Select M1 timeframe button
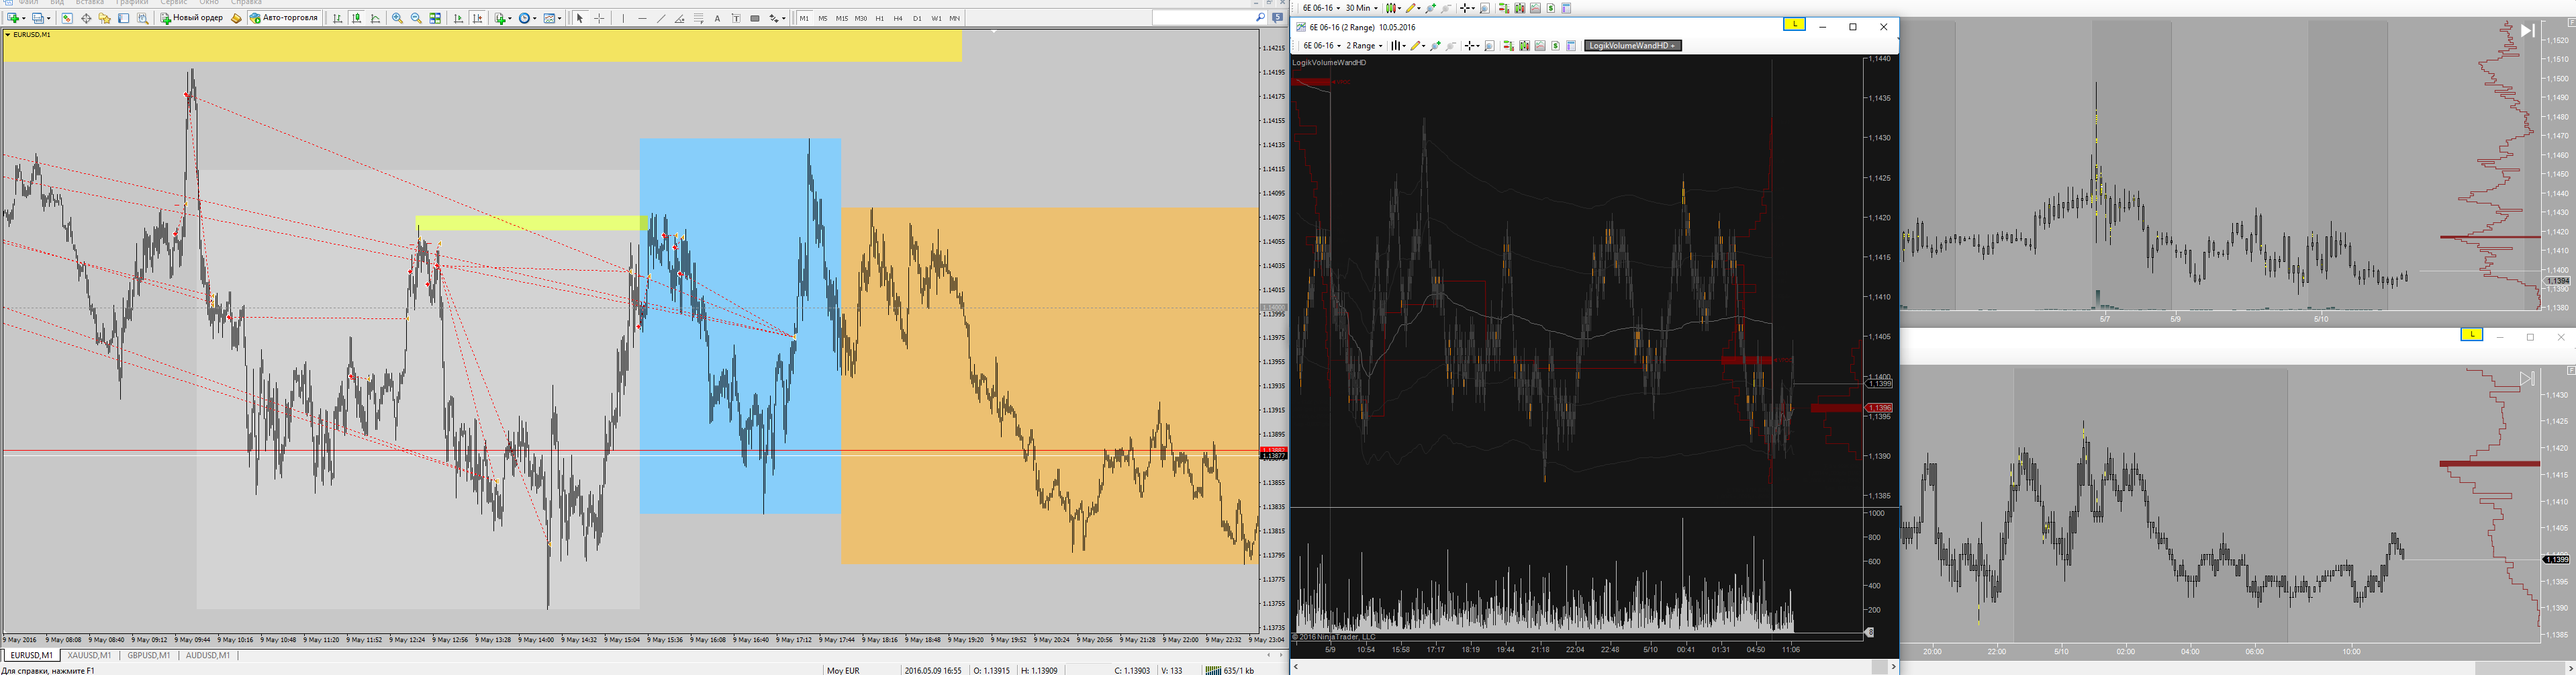2576x675 pixels. tap(804, 18)
